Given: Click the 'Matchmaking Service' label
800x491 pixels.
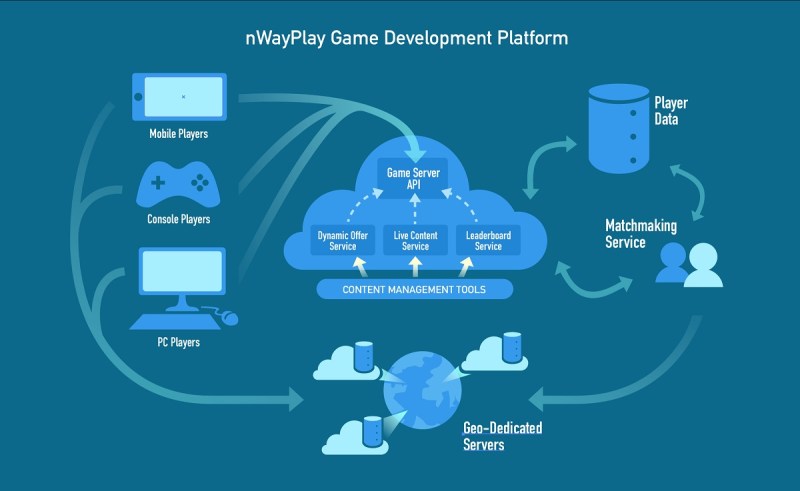Looking at the screenshot, I should pyautogui.click(x=641, y=234).
